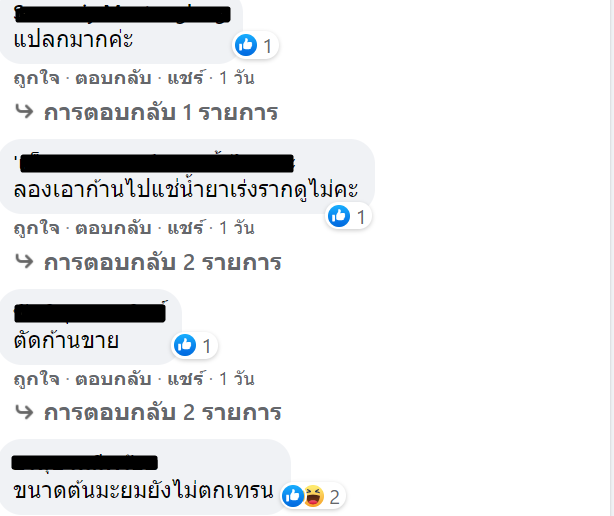614x516 pixels.
Task: Click like reaction icon on ลองเอาก้านไปแช่น้ำยาเร่งราก comment
Action: click(x=339, y=216)
